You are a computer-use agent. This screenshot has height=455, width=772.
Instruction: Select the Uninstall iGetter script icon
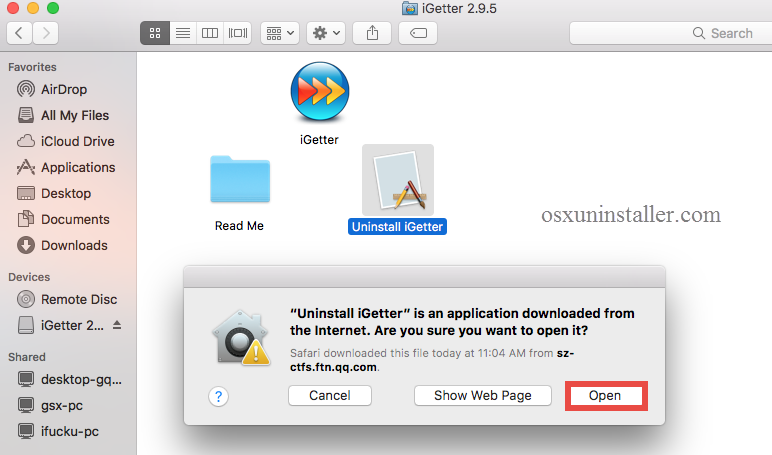[x=398, y=180]
